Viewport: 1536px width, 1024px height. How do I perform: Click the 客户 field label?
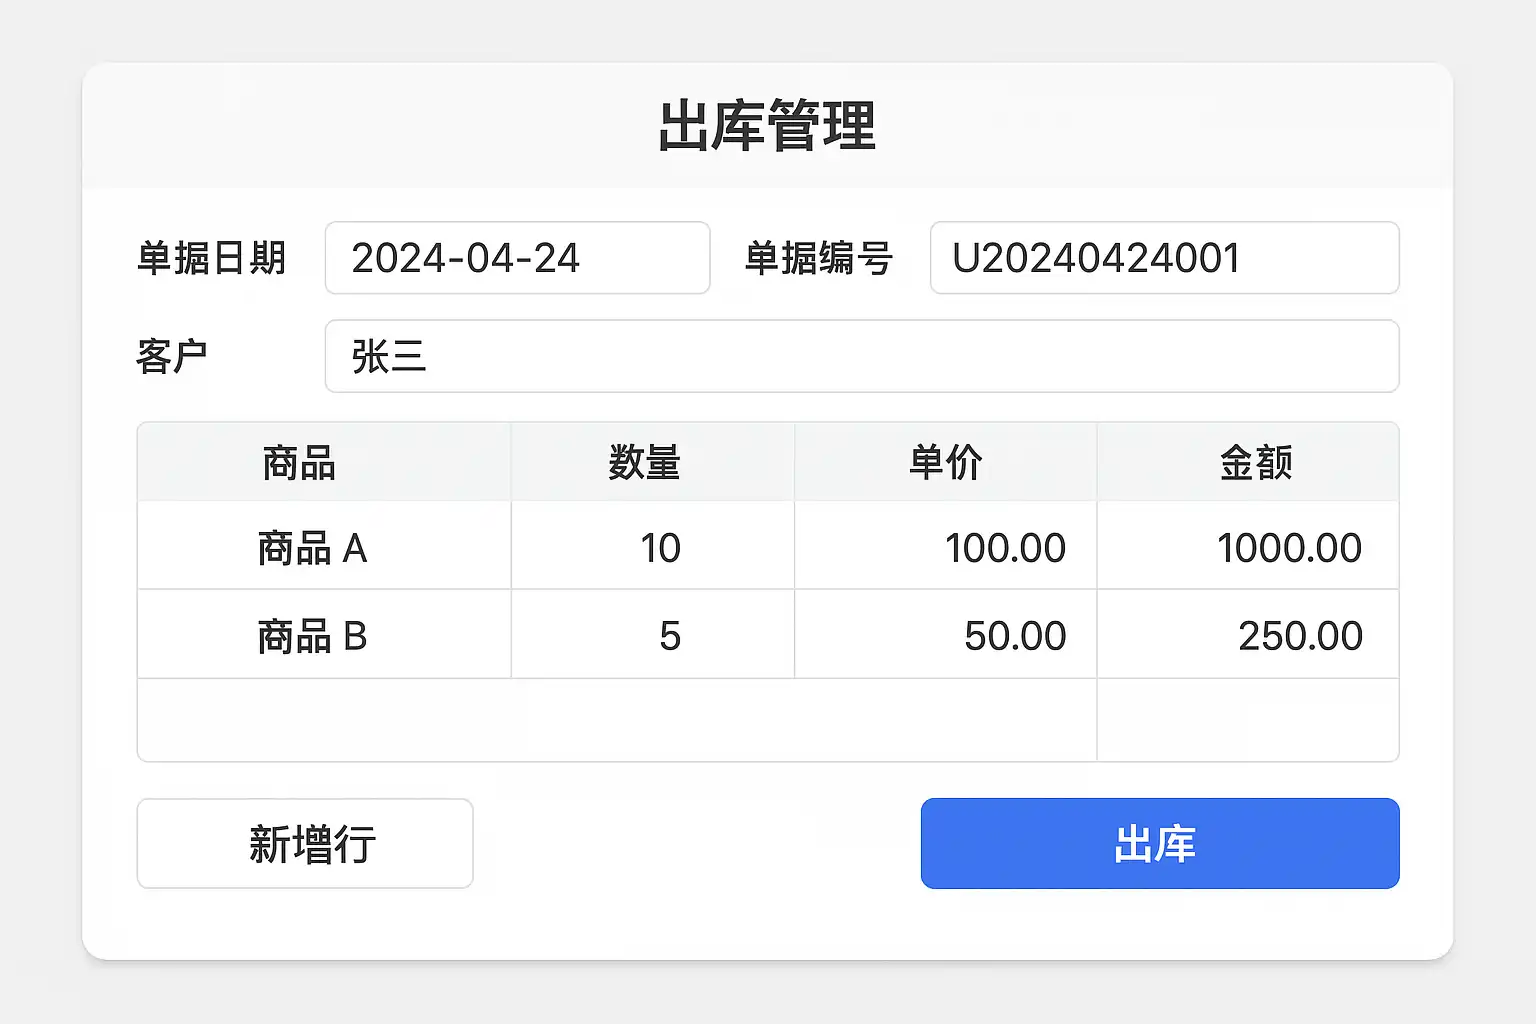(172, 356)
